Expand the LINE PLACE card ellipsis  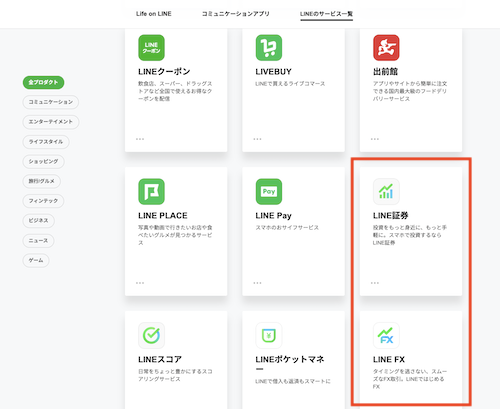click(x=140, y=283)
